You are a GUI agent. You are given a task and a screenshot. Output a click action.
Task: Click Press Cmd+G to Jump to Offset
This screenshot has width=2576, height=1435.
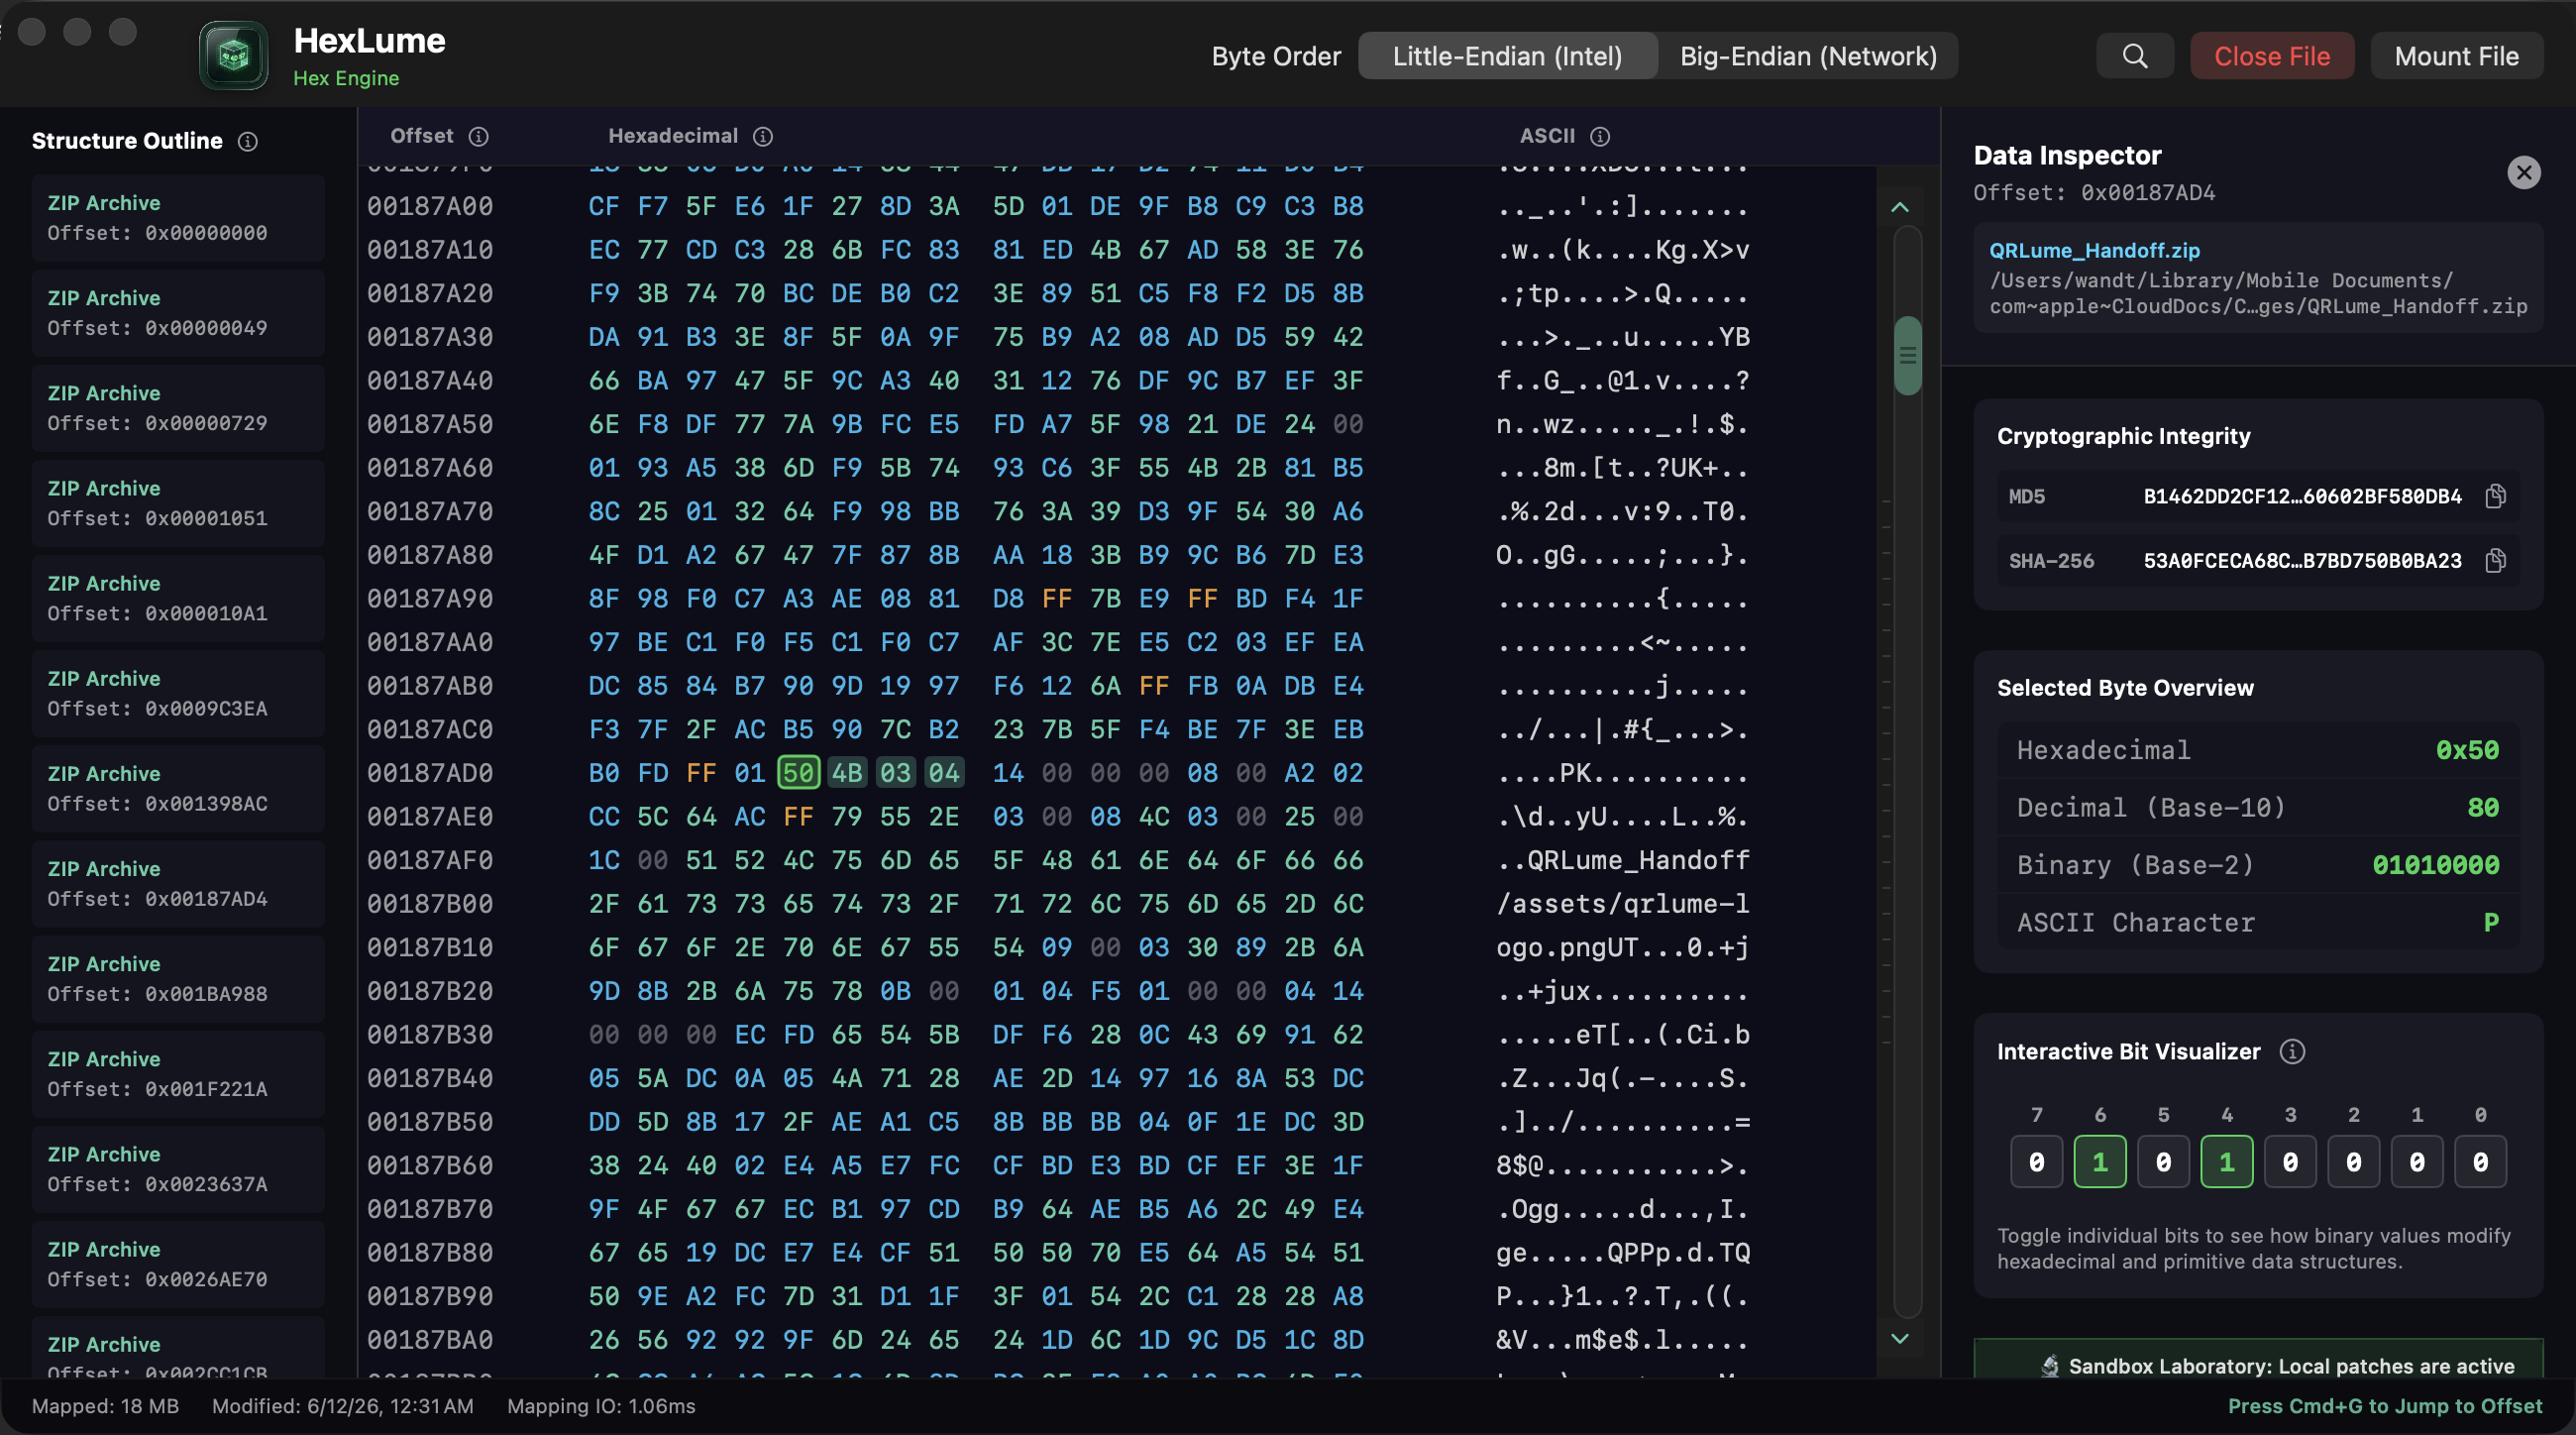(2385, 1406)
